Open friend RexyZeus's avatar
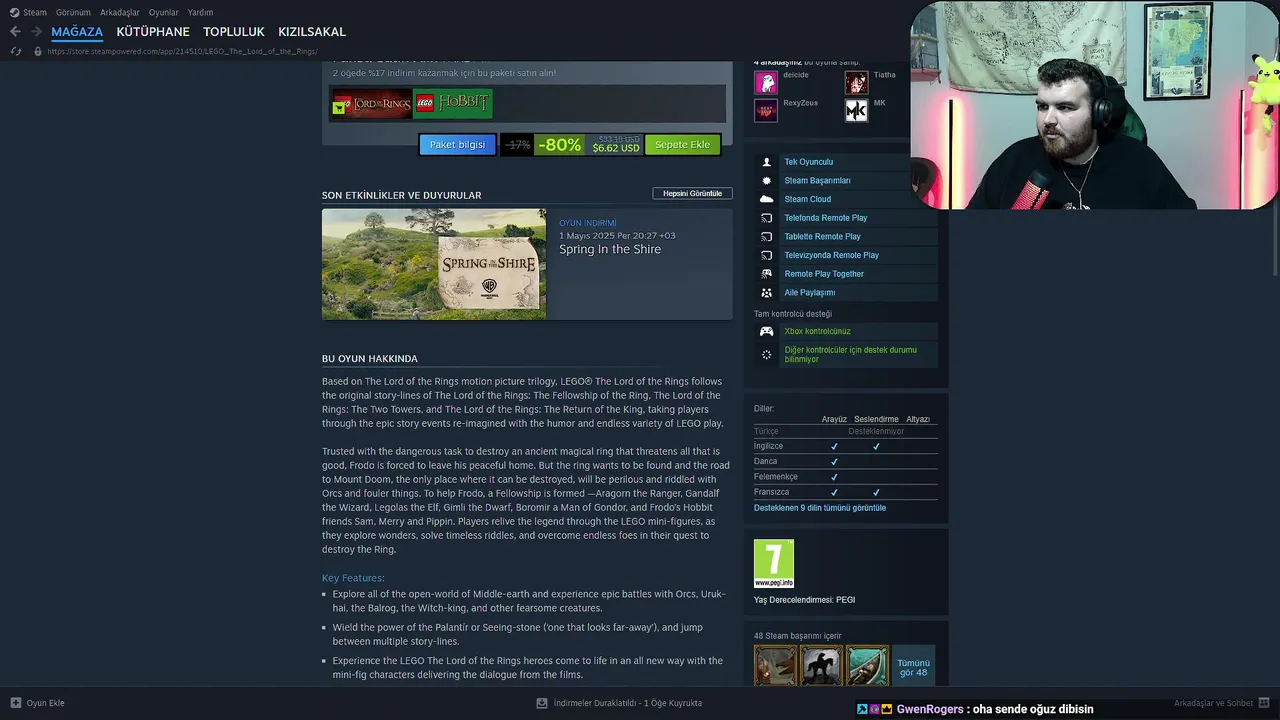This screenshot has height=720, width=1280. tap(766, 110)
